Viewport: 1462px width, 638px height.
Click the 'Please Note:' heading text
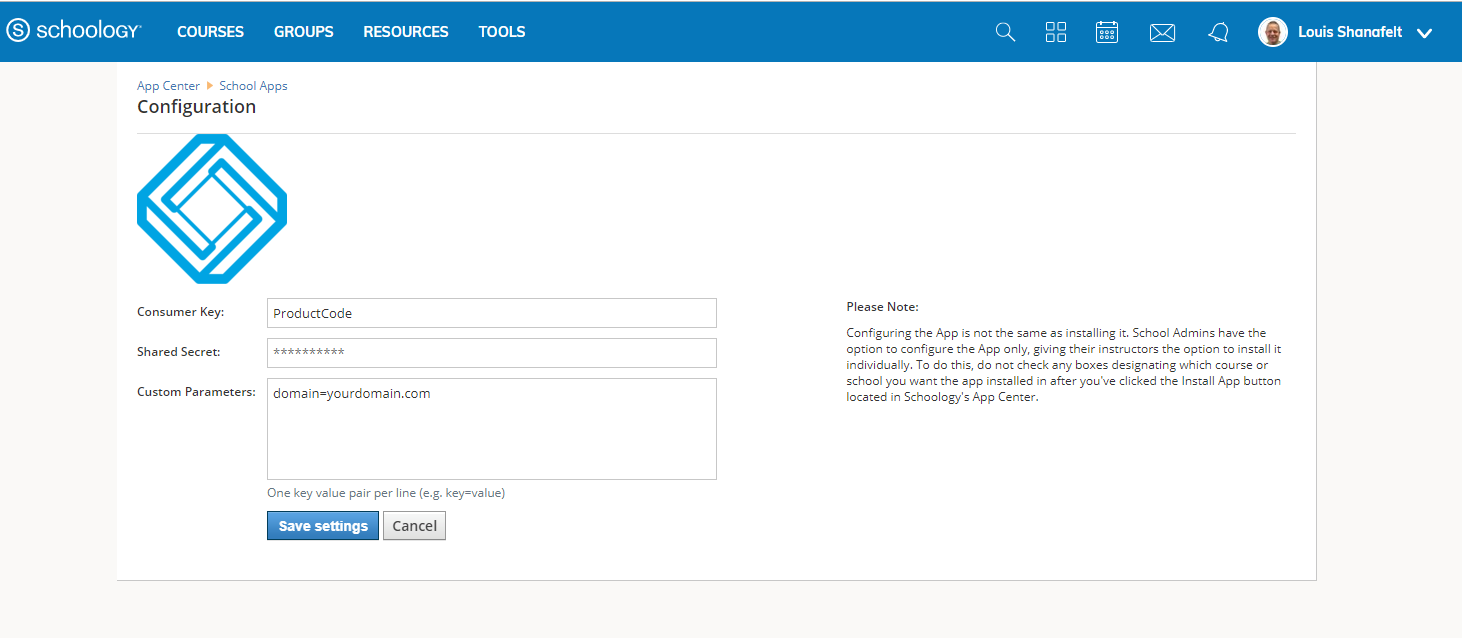click(x=882, y=307)
